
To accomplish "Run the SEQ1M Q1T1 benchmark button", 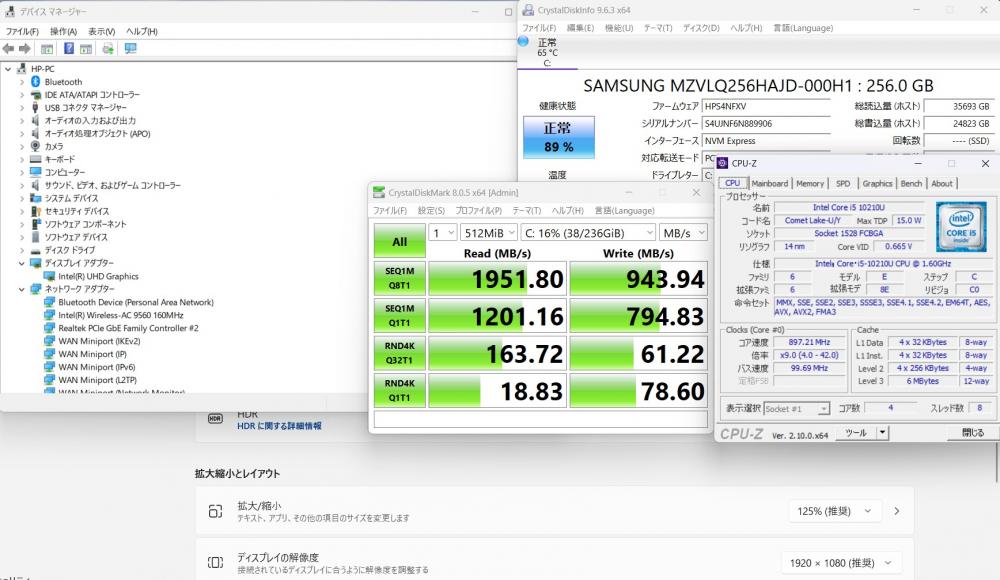I will pyautogui.click(x=400, y=316).
